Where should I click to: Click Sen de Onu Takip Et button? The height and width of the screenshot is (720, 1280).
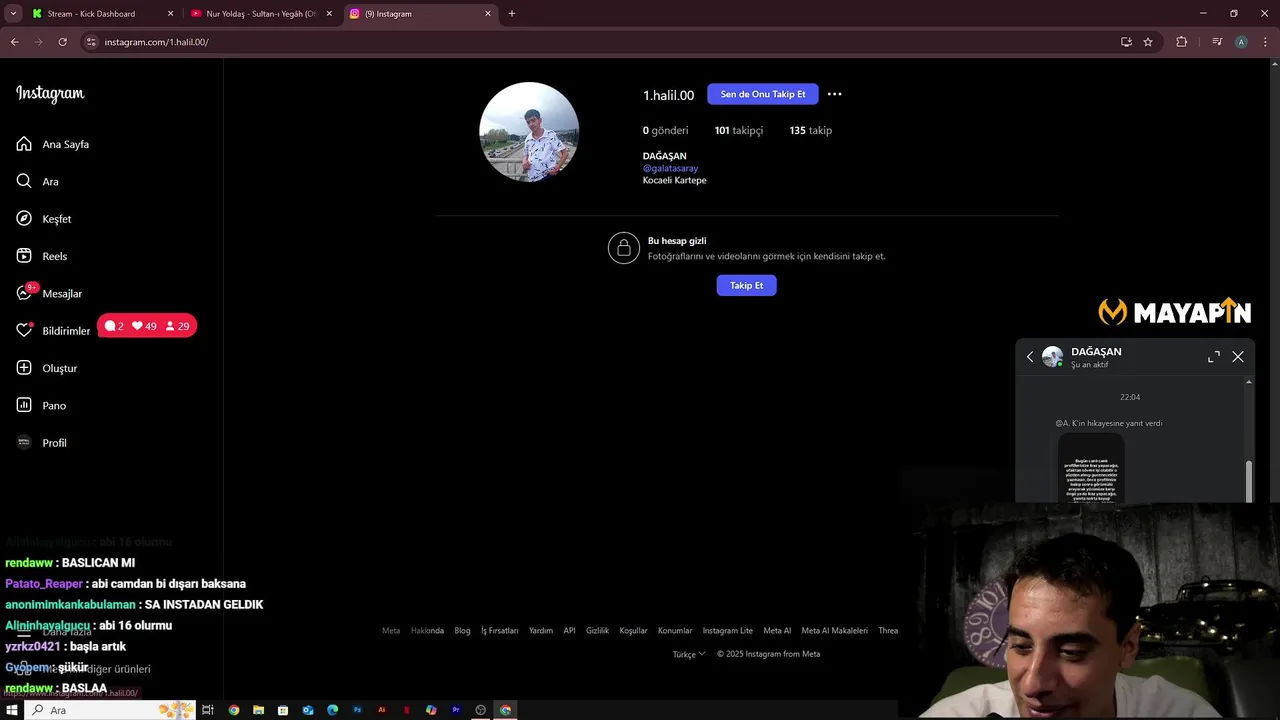click(x=763, y=94)
